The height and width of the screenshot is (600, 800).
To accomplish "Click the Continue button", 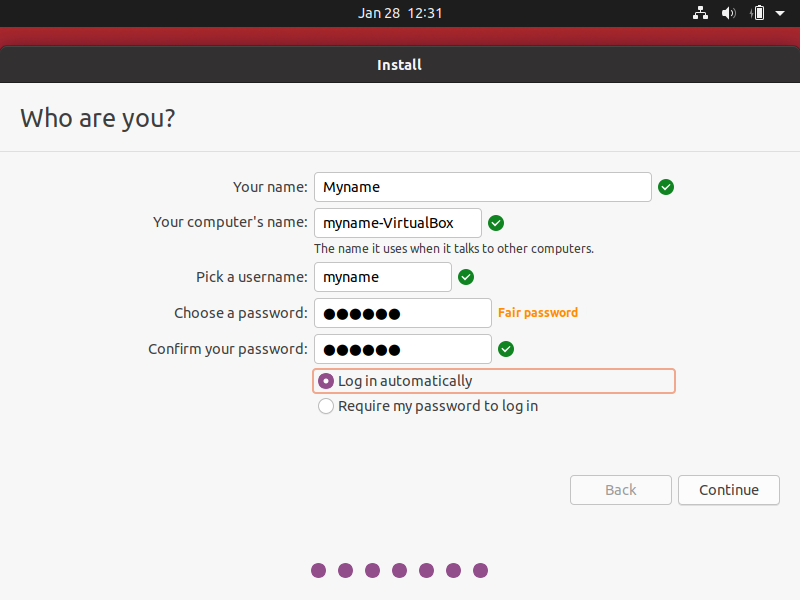I will pos(729,490).
